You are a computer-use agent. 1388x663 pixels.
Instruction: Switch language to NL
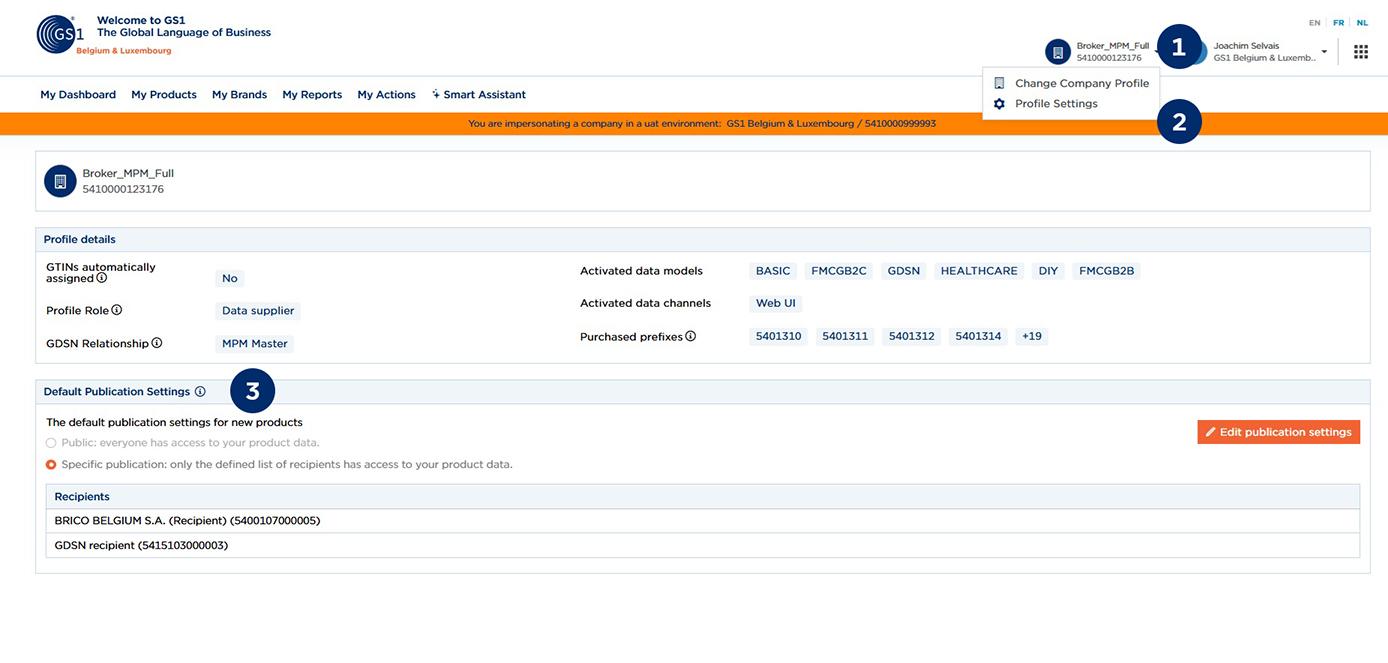coord(1362,23)
